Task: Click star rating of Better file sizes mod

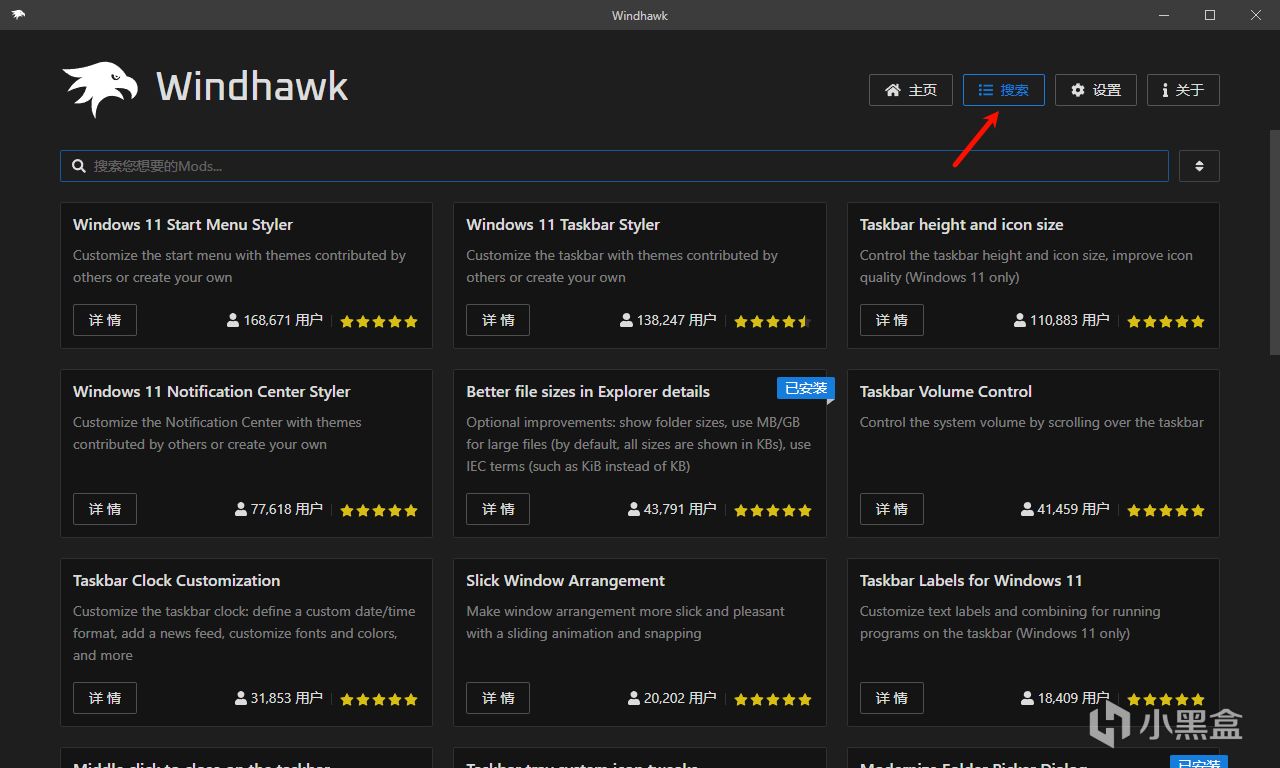Action: (x=772, y=510)
